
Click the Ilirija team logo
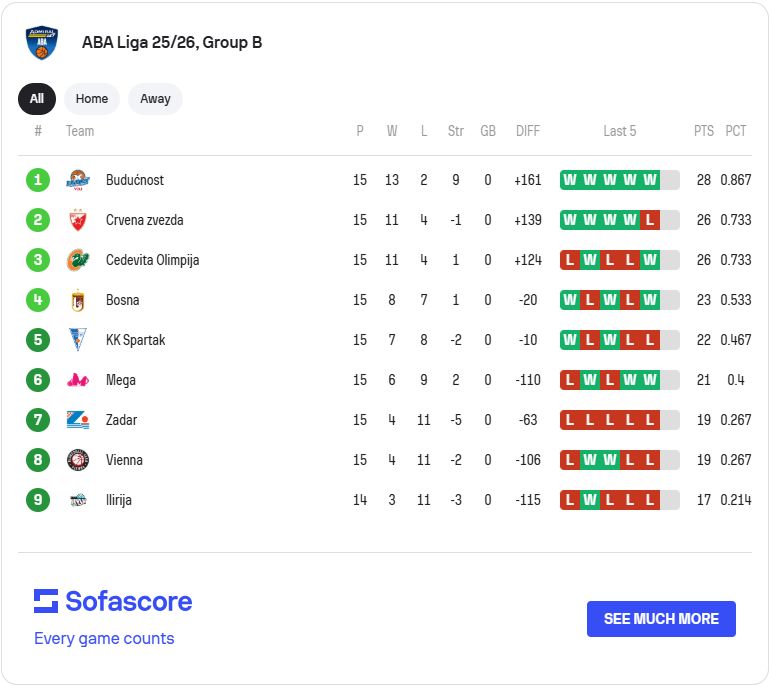tap(78, 500)
